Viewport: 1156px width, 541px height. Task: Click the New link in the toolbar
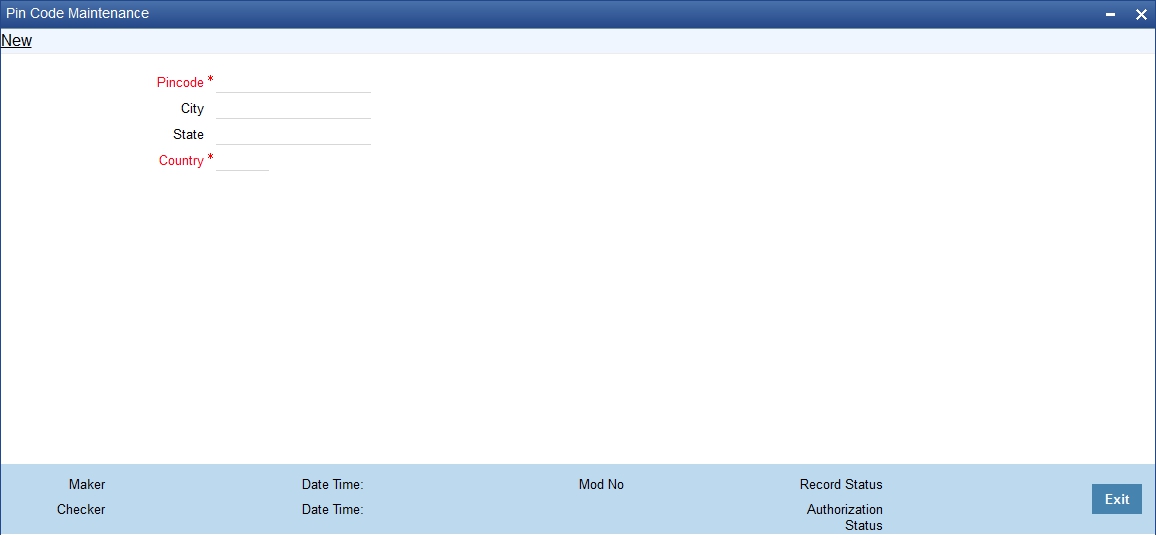pos(16,41)
